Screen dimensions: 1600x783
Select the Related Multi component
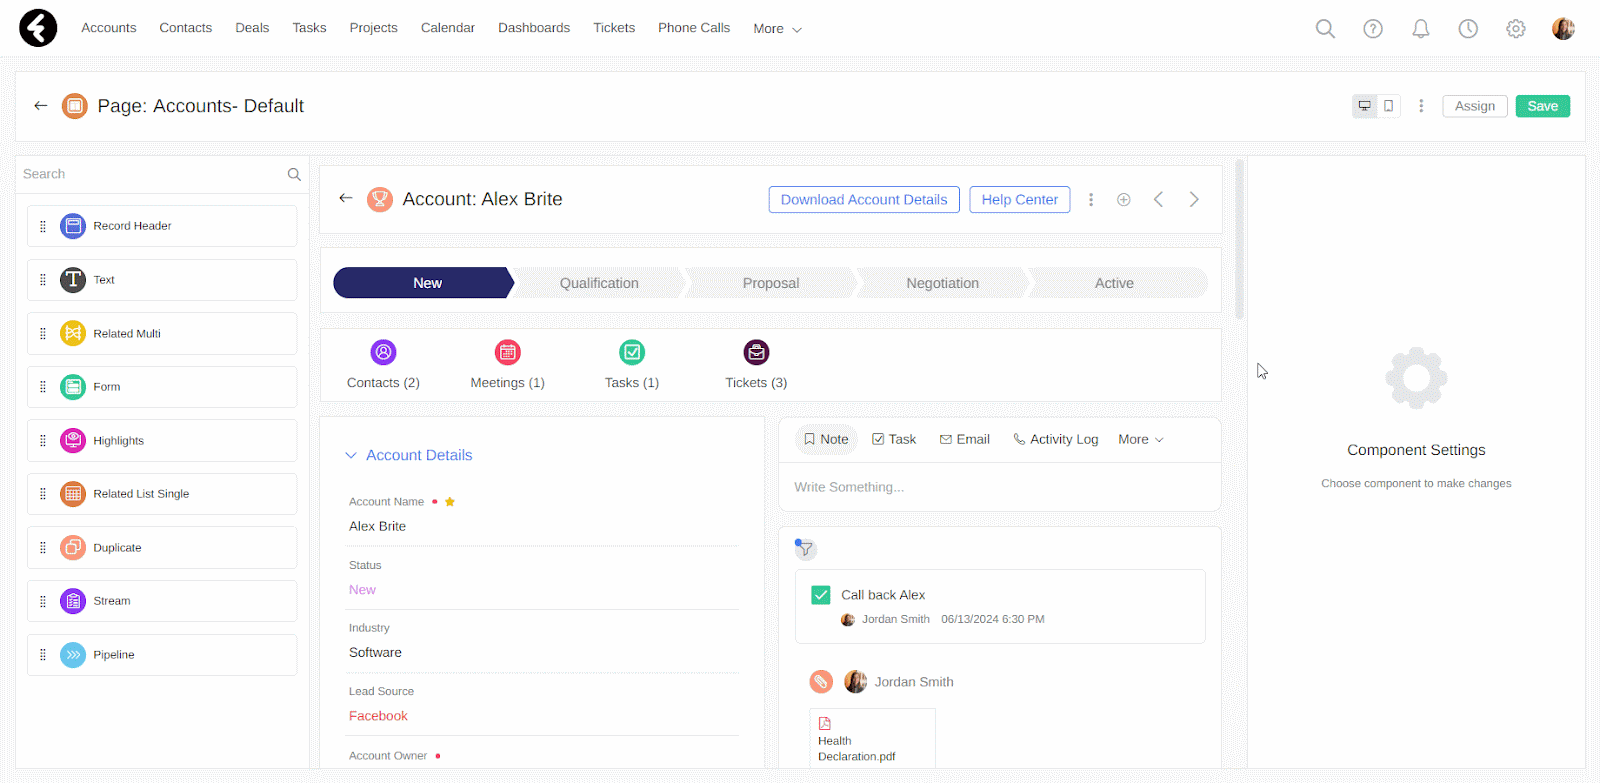point(162,334)
